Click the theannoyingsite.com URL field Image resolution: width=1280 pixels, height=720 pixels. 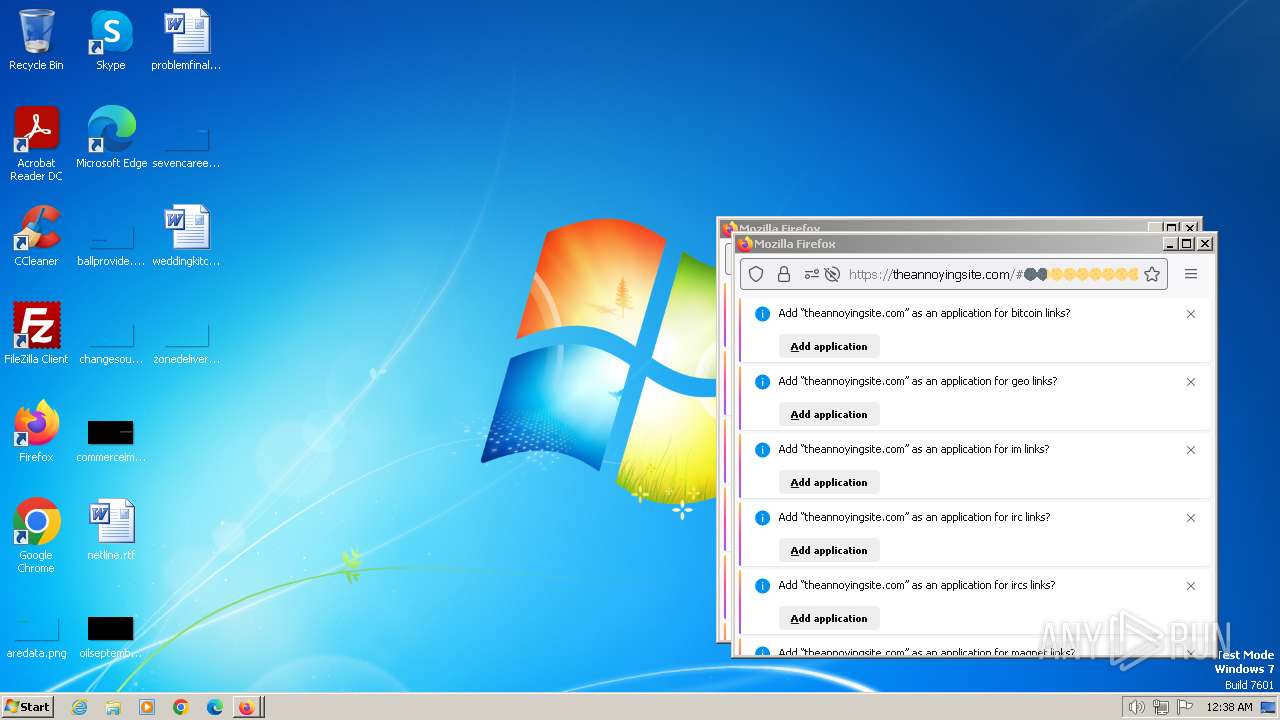[x=993, y=274]
